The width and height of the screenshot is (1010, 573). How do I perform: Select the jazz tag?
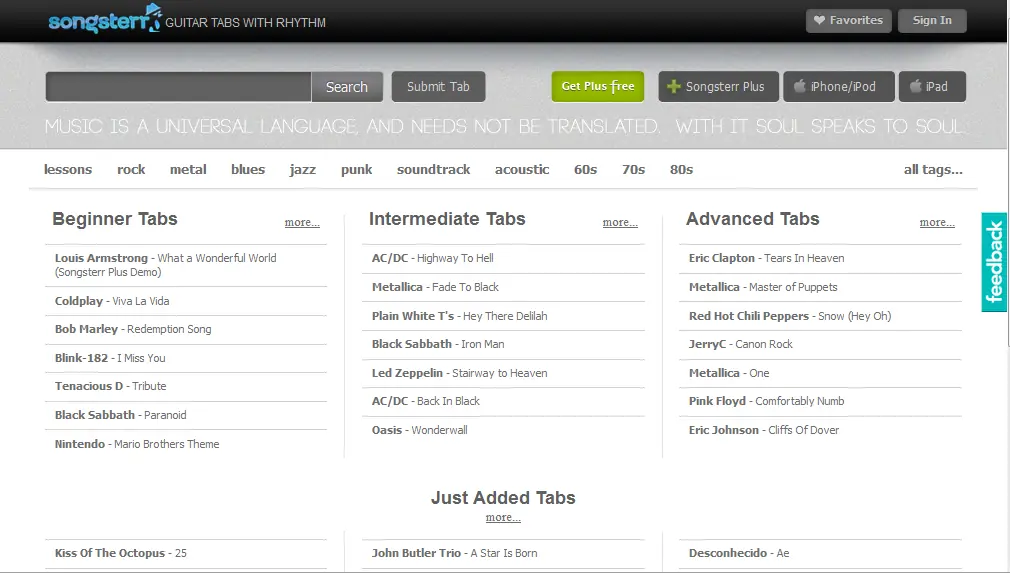(x=303, y=170)
